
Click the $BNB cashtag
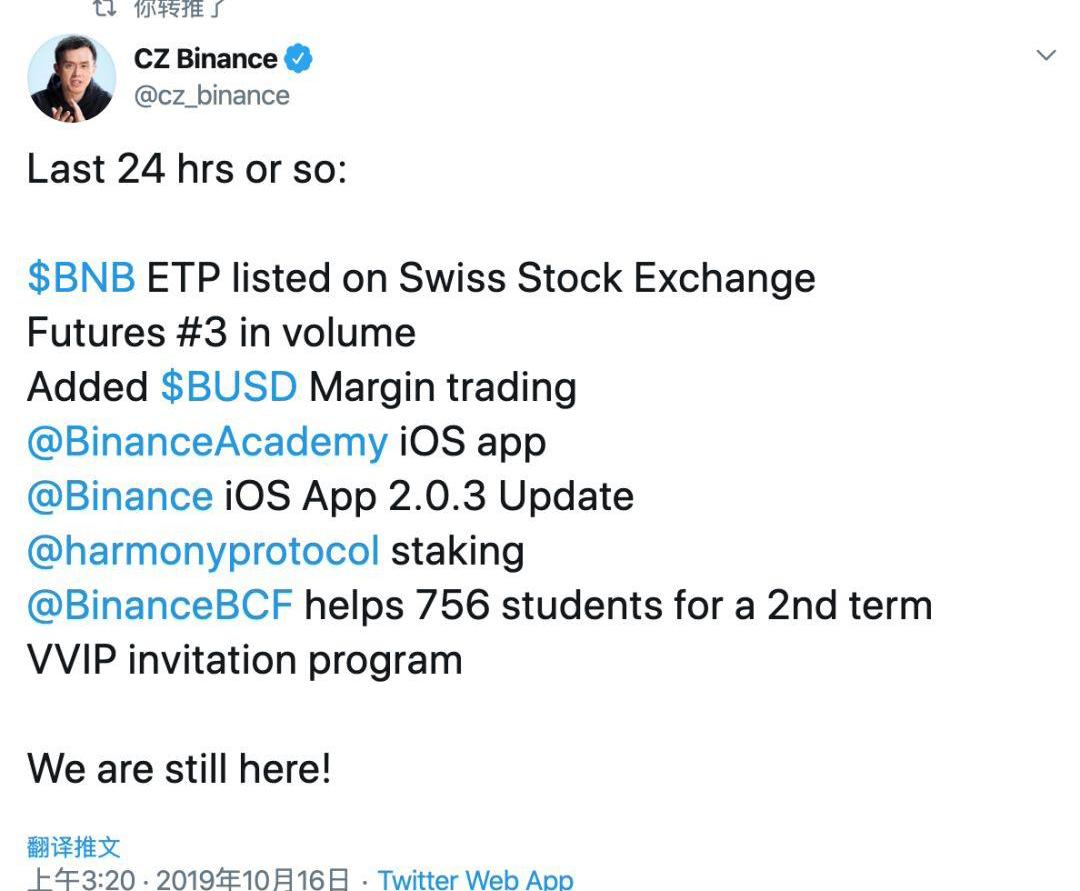[81, 278]
